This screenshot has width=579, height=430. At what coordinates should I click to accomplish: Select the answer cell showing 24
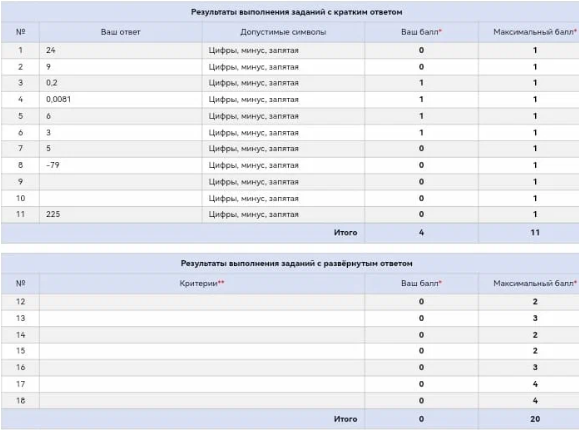[121, 50]
